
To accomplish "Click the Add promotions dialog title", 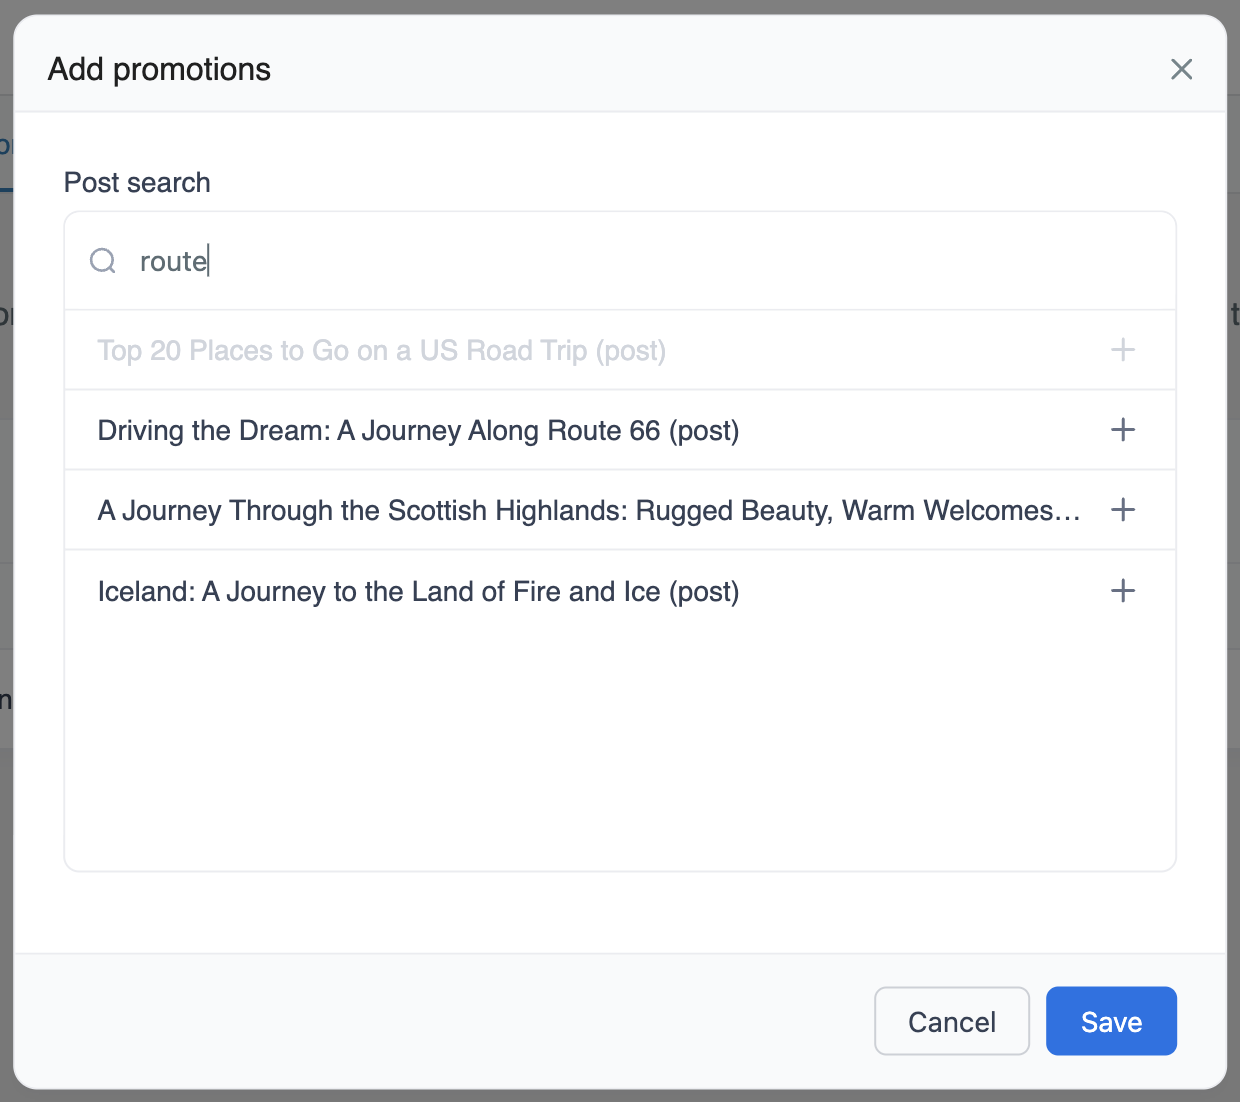I will coord(159,69).
